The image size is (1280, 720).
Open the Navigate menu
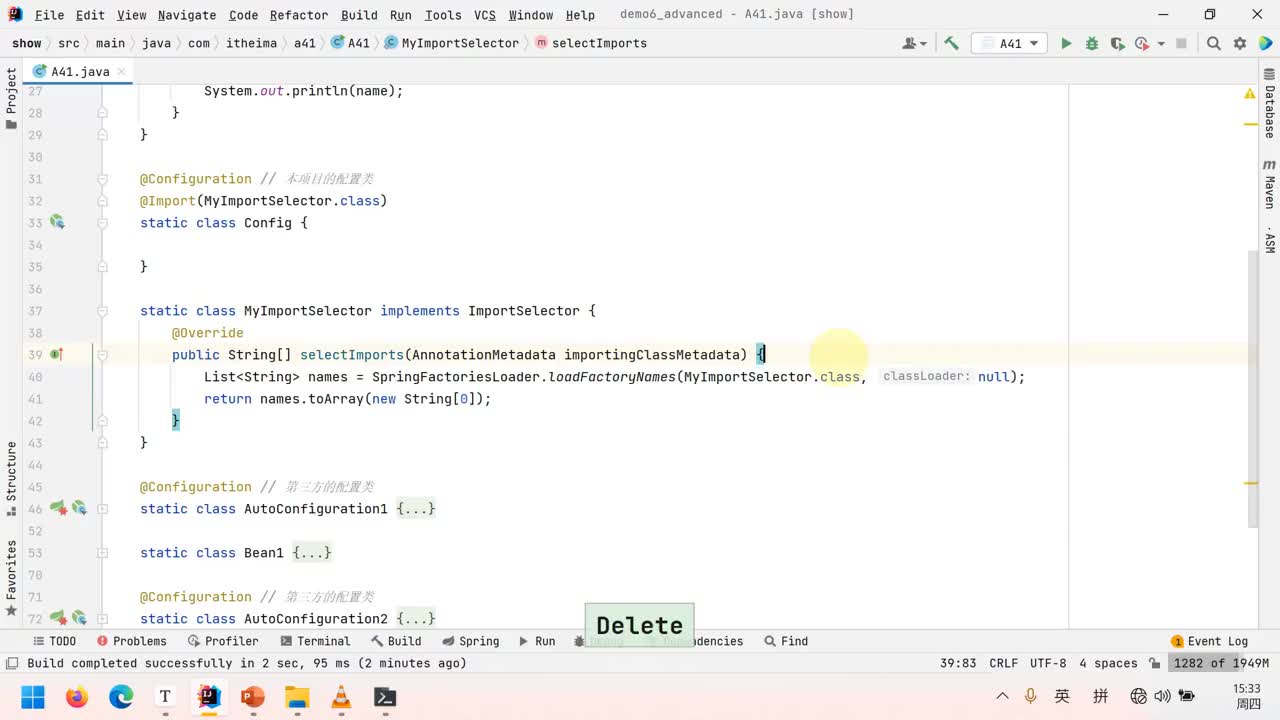tap(186, 15)
